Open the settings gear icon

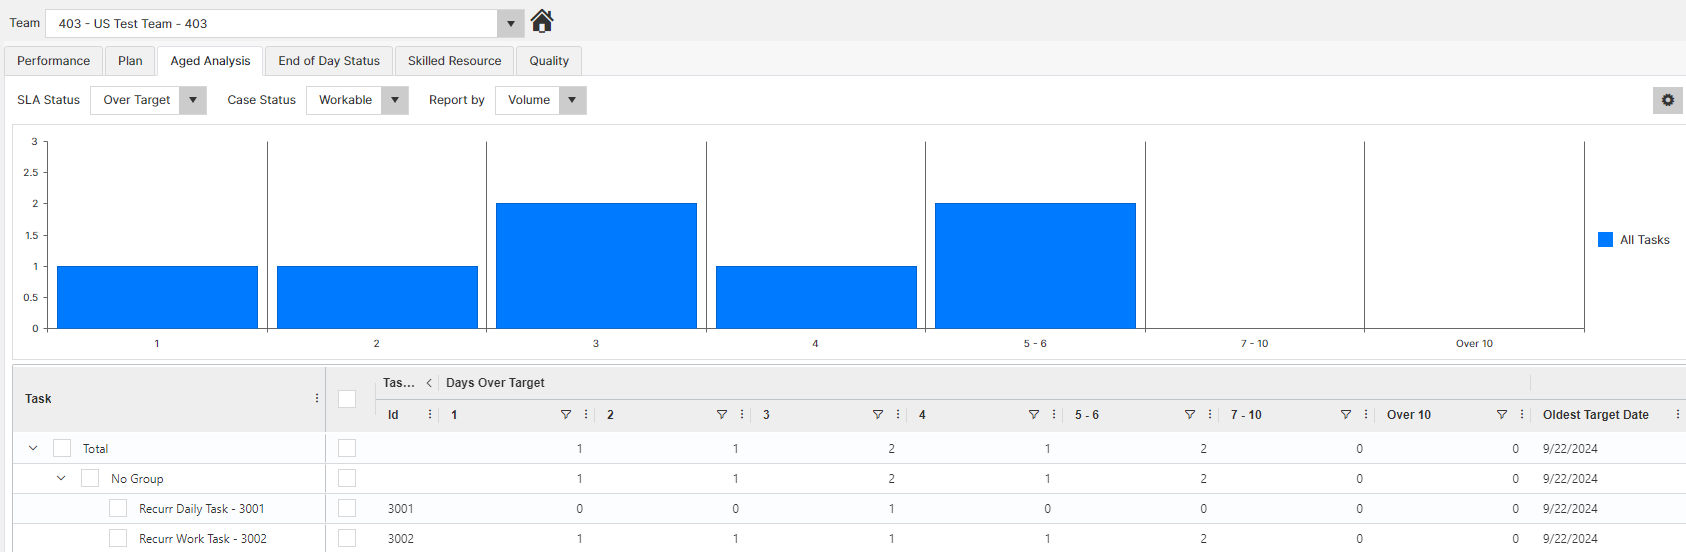coord(1667,100)
